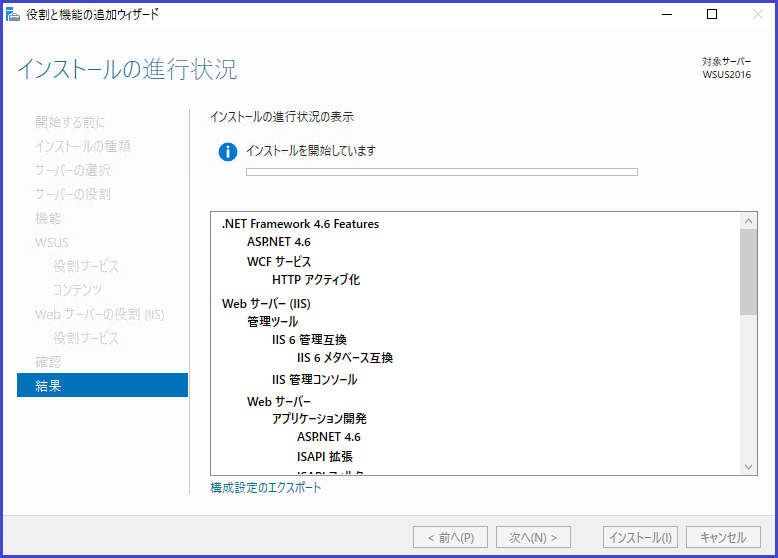The image size is (778, 558).
Task: Select 役割サービス under WSUS
Action: (86, 266)
